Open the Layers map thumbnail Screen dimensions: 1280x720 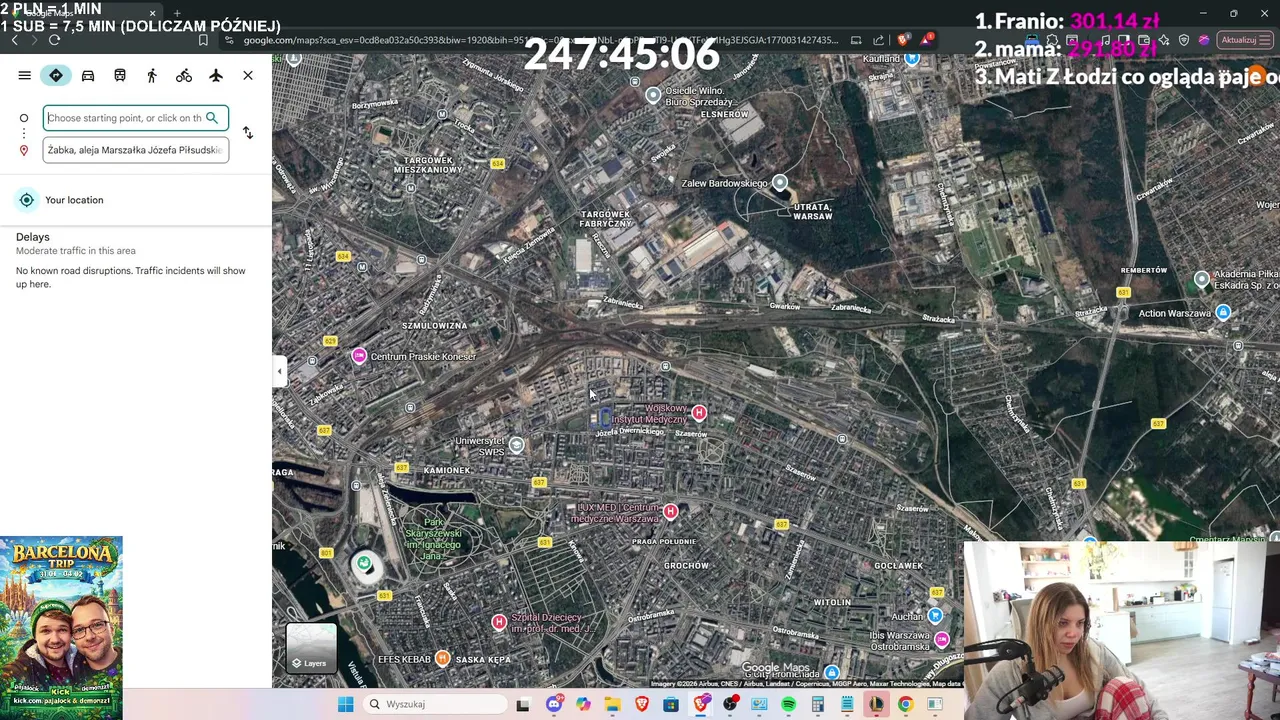(311, 648)
